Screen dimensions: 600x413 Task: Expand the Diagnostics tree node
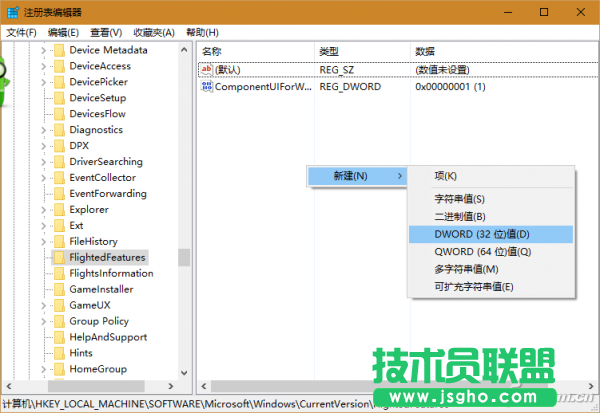tap(43, 130)
